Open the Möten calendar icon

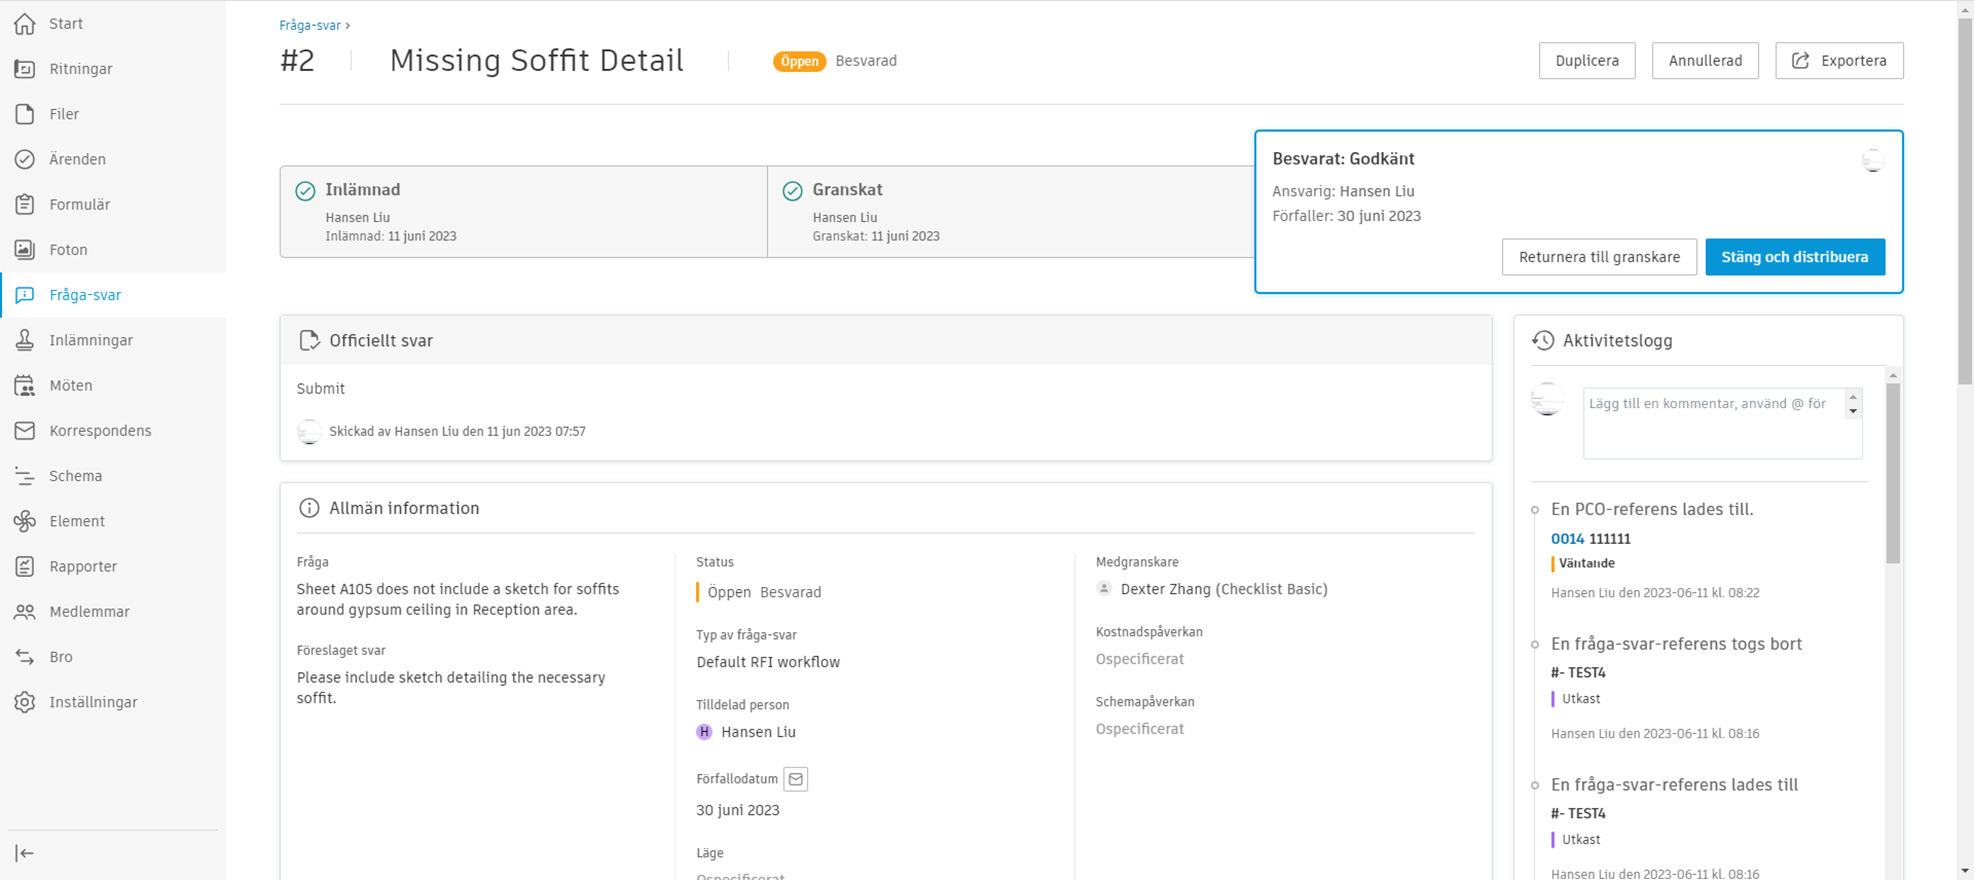coord(25,386)
